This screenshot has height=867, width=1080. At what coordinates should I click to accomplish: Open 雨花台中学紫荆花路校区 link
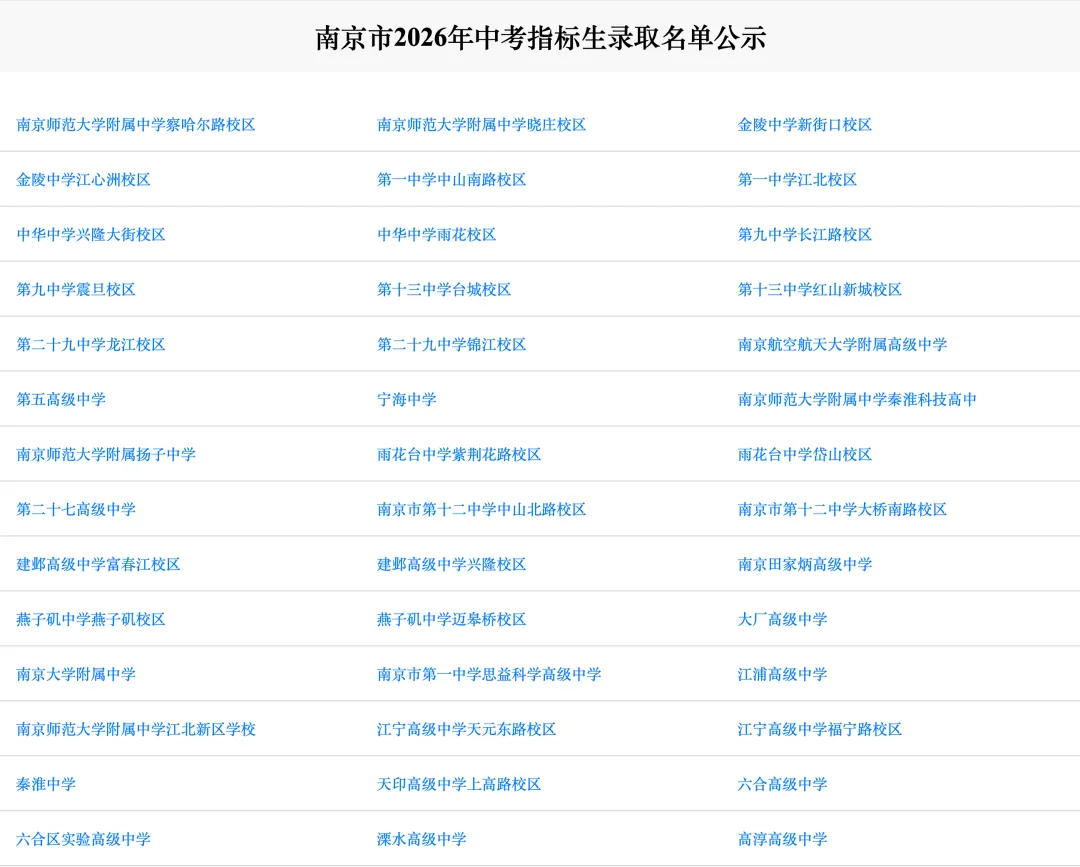[x=459, y=455]
